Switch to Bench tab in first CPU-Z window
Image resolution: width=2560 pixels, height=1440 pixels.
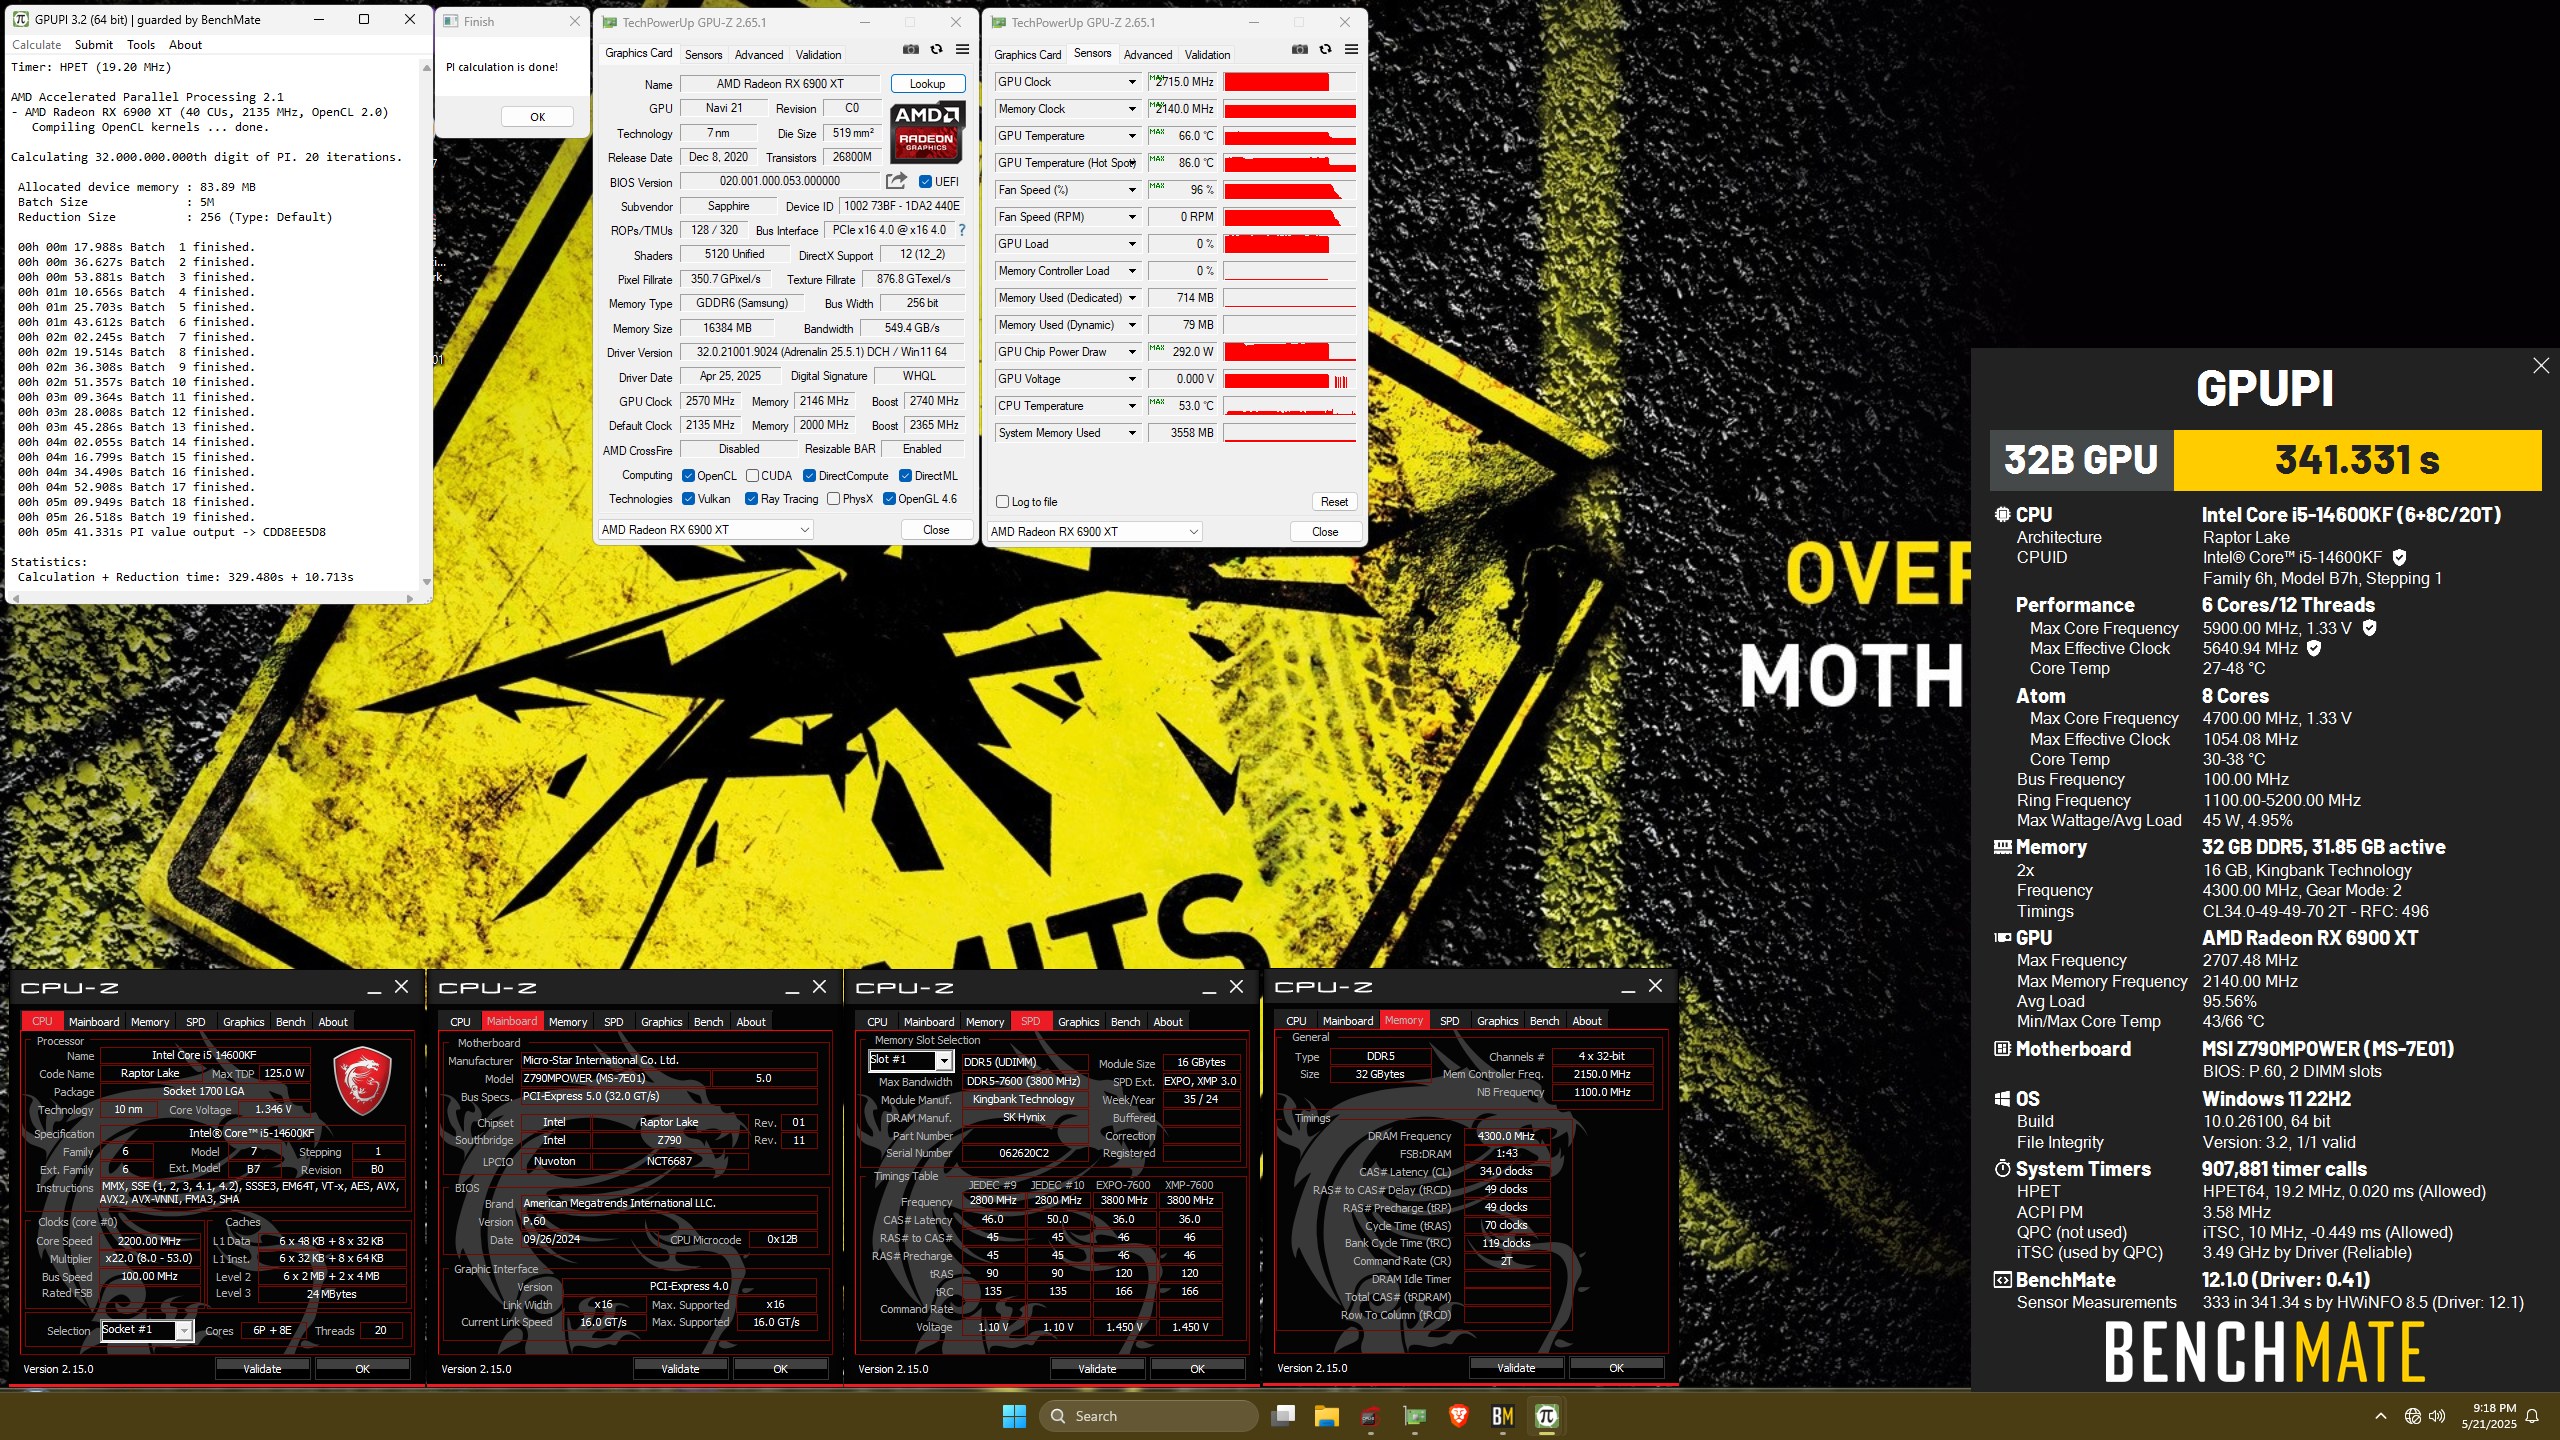pyautogui.click(x=290, y=1022)
